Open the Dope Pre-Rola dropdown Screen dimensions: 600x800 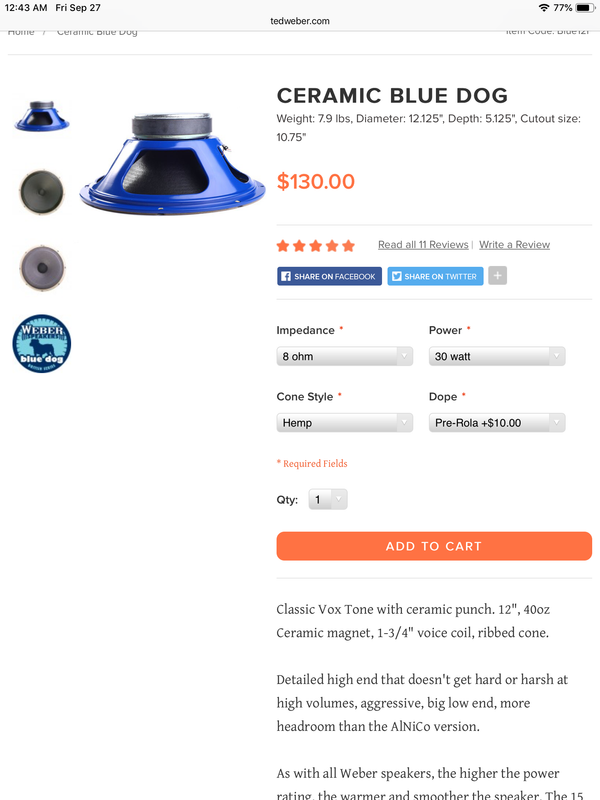tap(497, 422)
